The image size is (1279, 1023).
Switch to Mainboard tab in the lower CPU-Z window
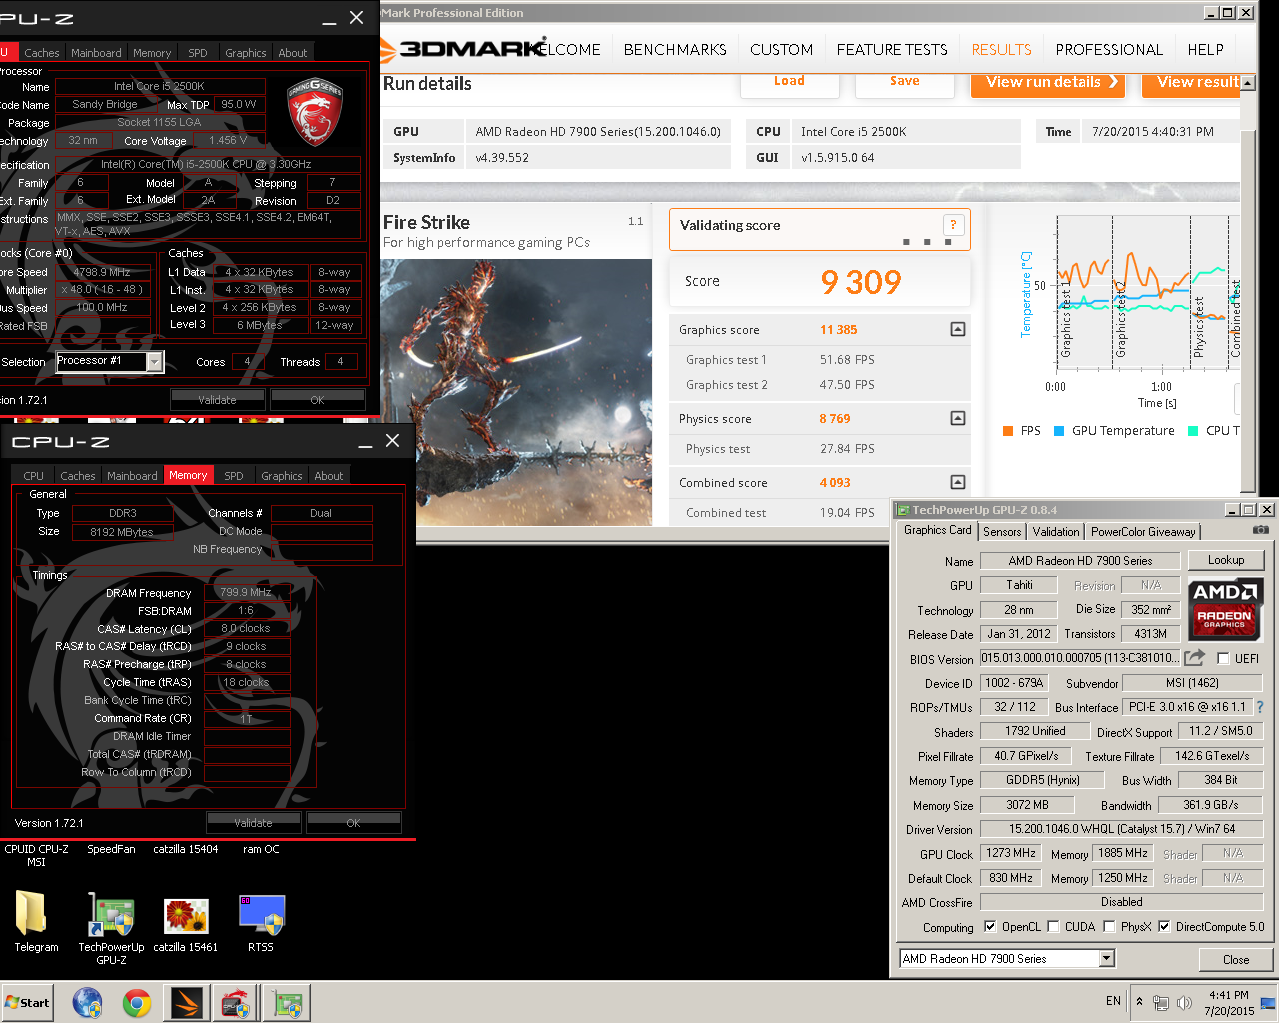tap(132, 476)
